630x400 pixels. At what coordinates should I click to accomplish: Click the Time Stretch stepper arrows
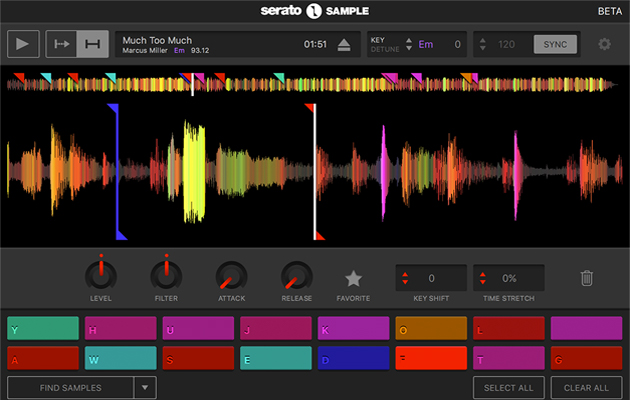(481, 278)
